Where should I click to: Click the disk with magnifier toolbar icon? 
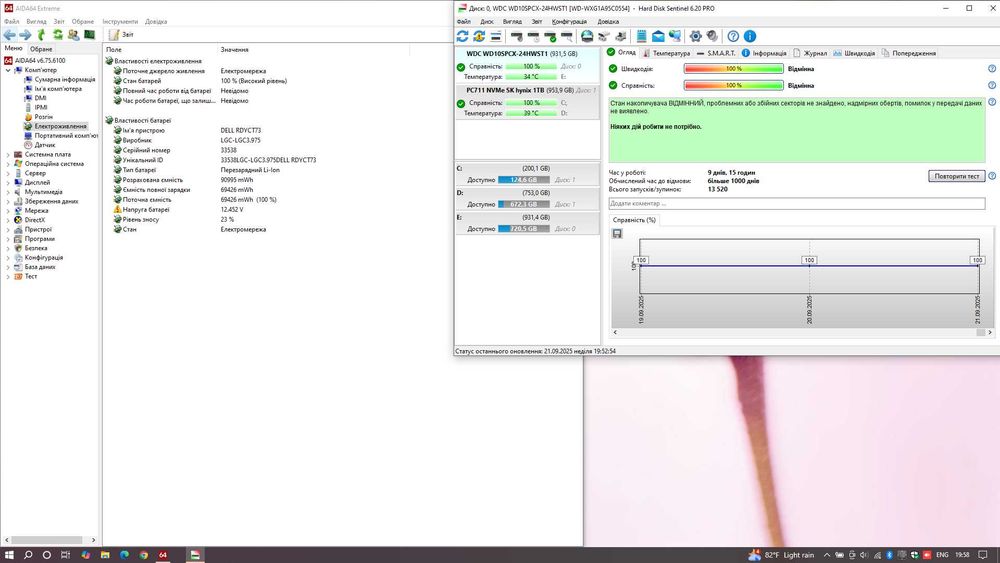(566, 36)
